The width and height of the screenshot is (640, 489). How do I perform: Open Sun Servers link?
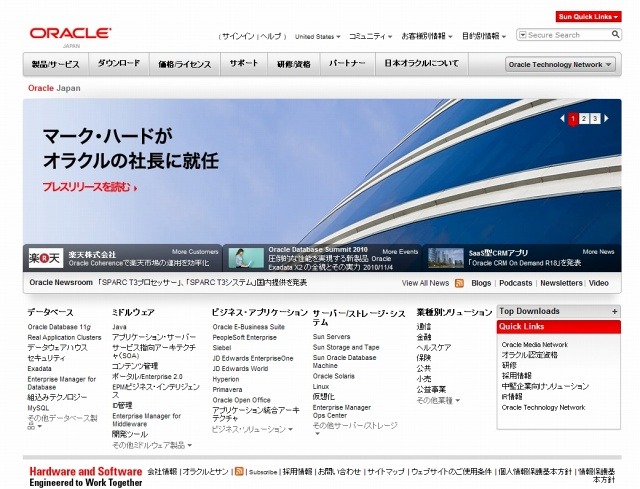[x=331, y=337]
